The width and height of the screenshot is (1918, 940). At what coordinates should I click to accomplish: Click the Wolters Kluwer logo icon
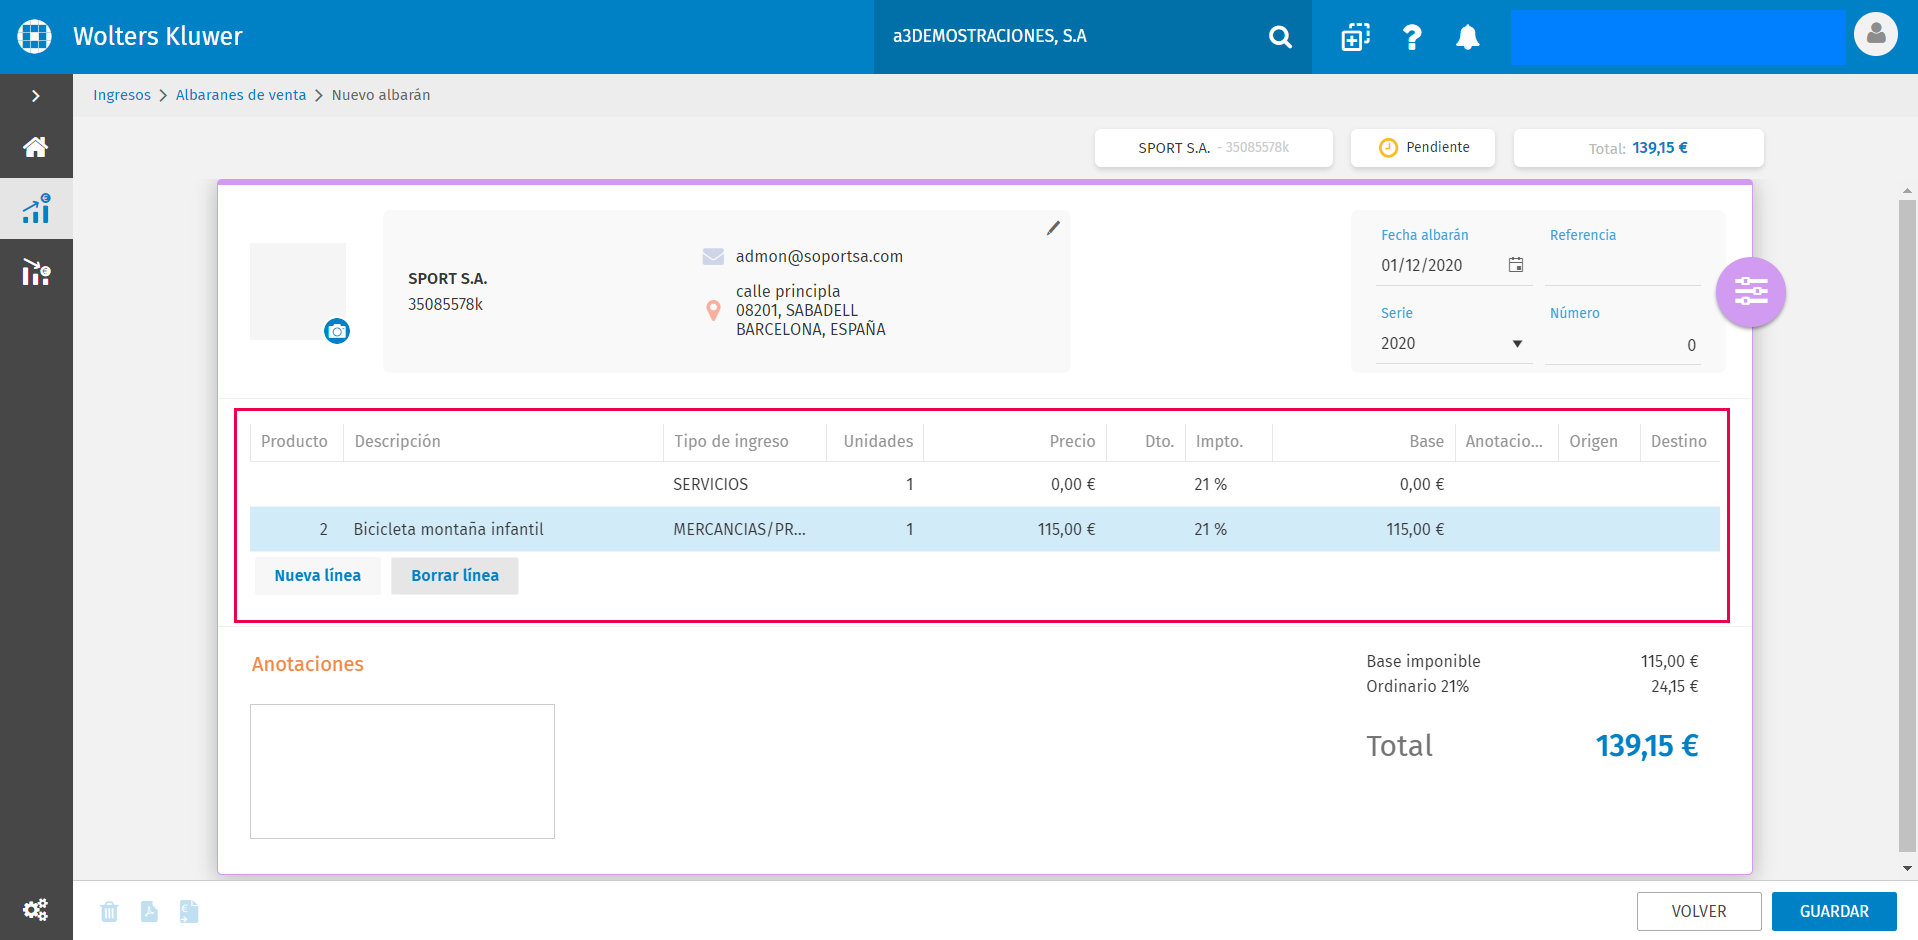click(x=35, y=36)
